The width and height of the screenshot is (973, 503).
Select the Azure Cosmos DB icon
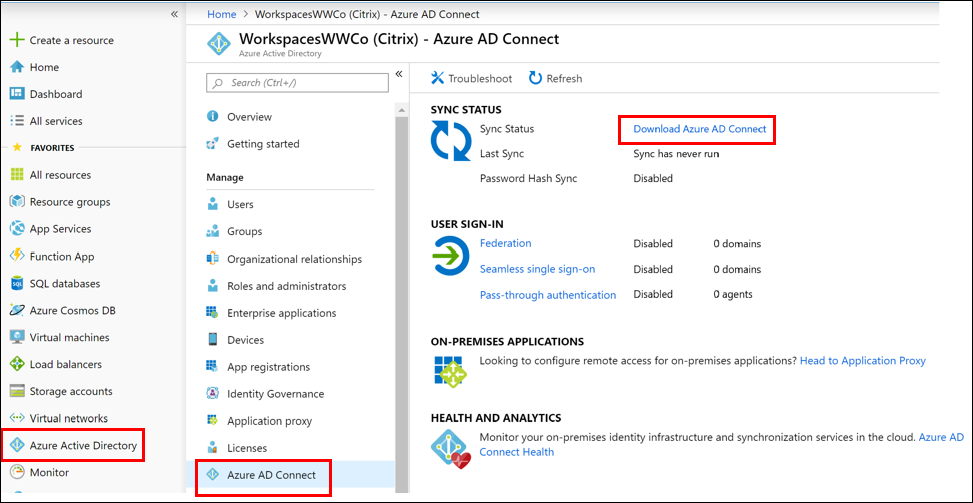pos(16,310)
